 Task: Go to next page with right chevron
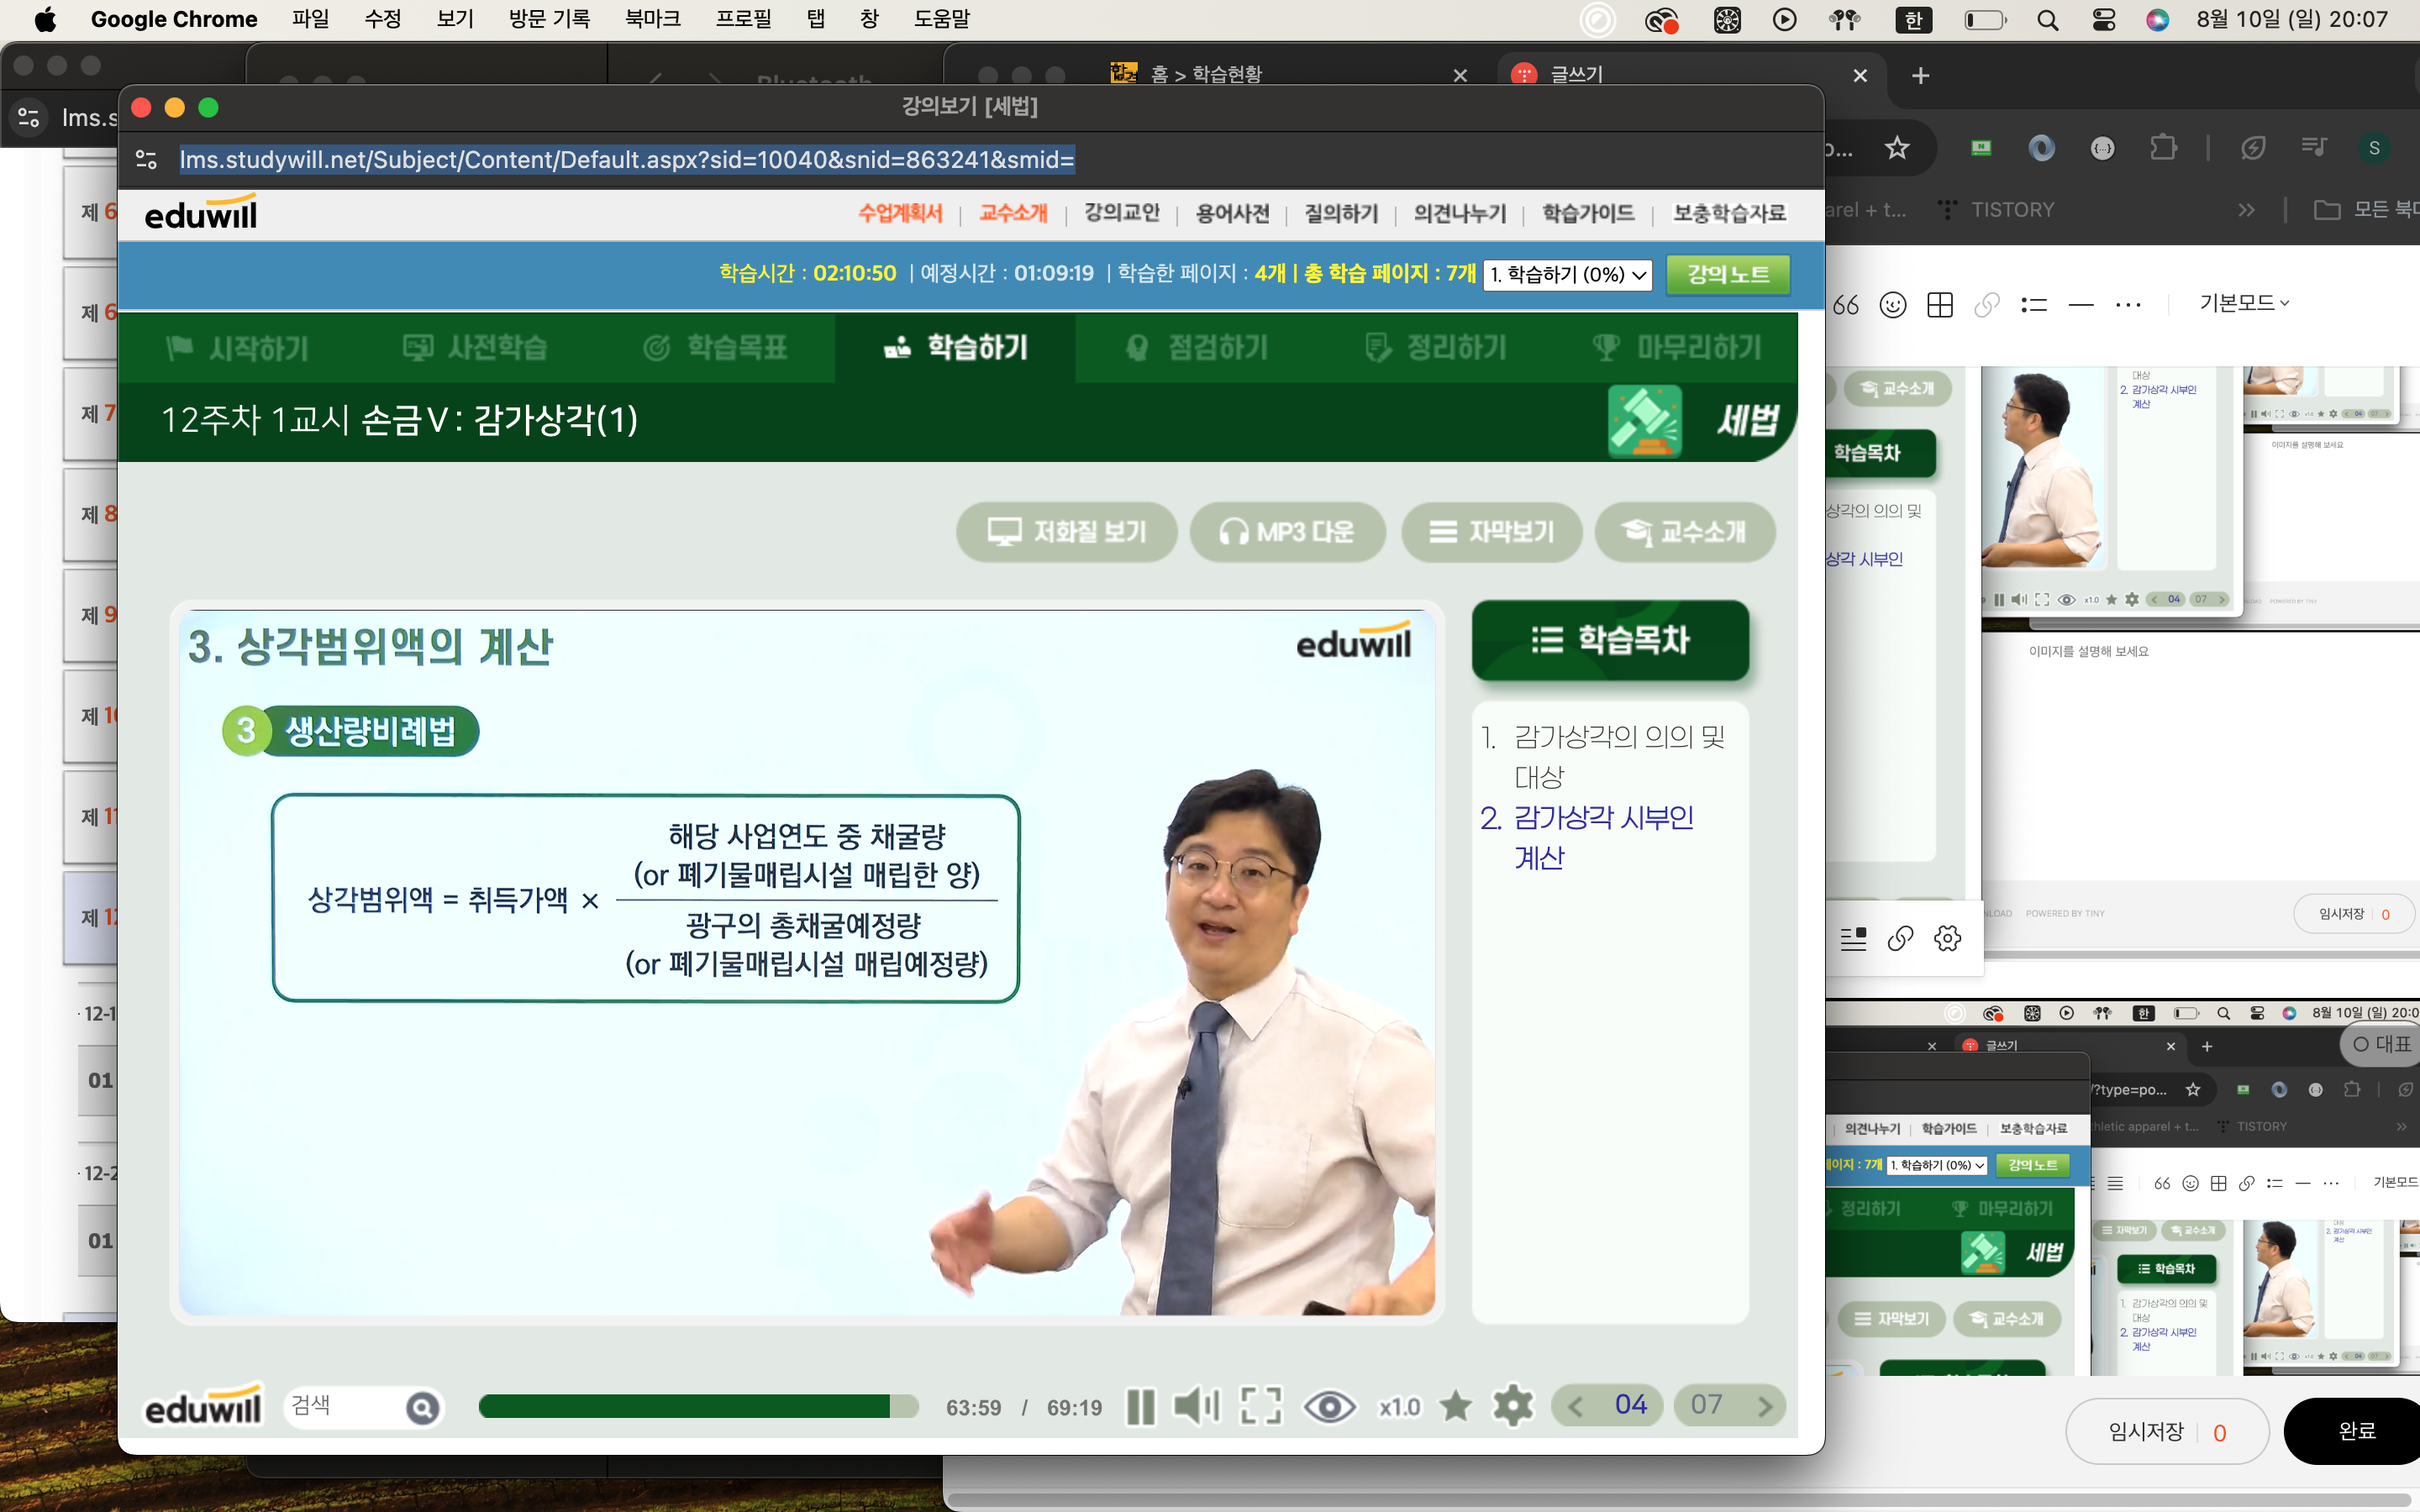[1765, 1406]
